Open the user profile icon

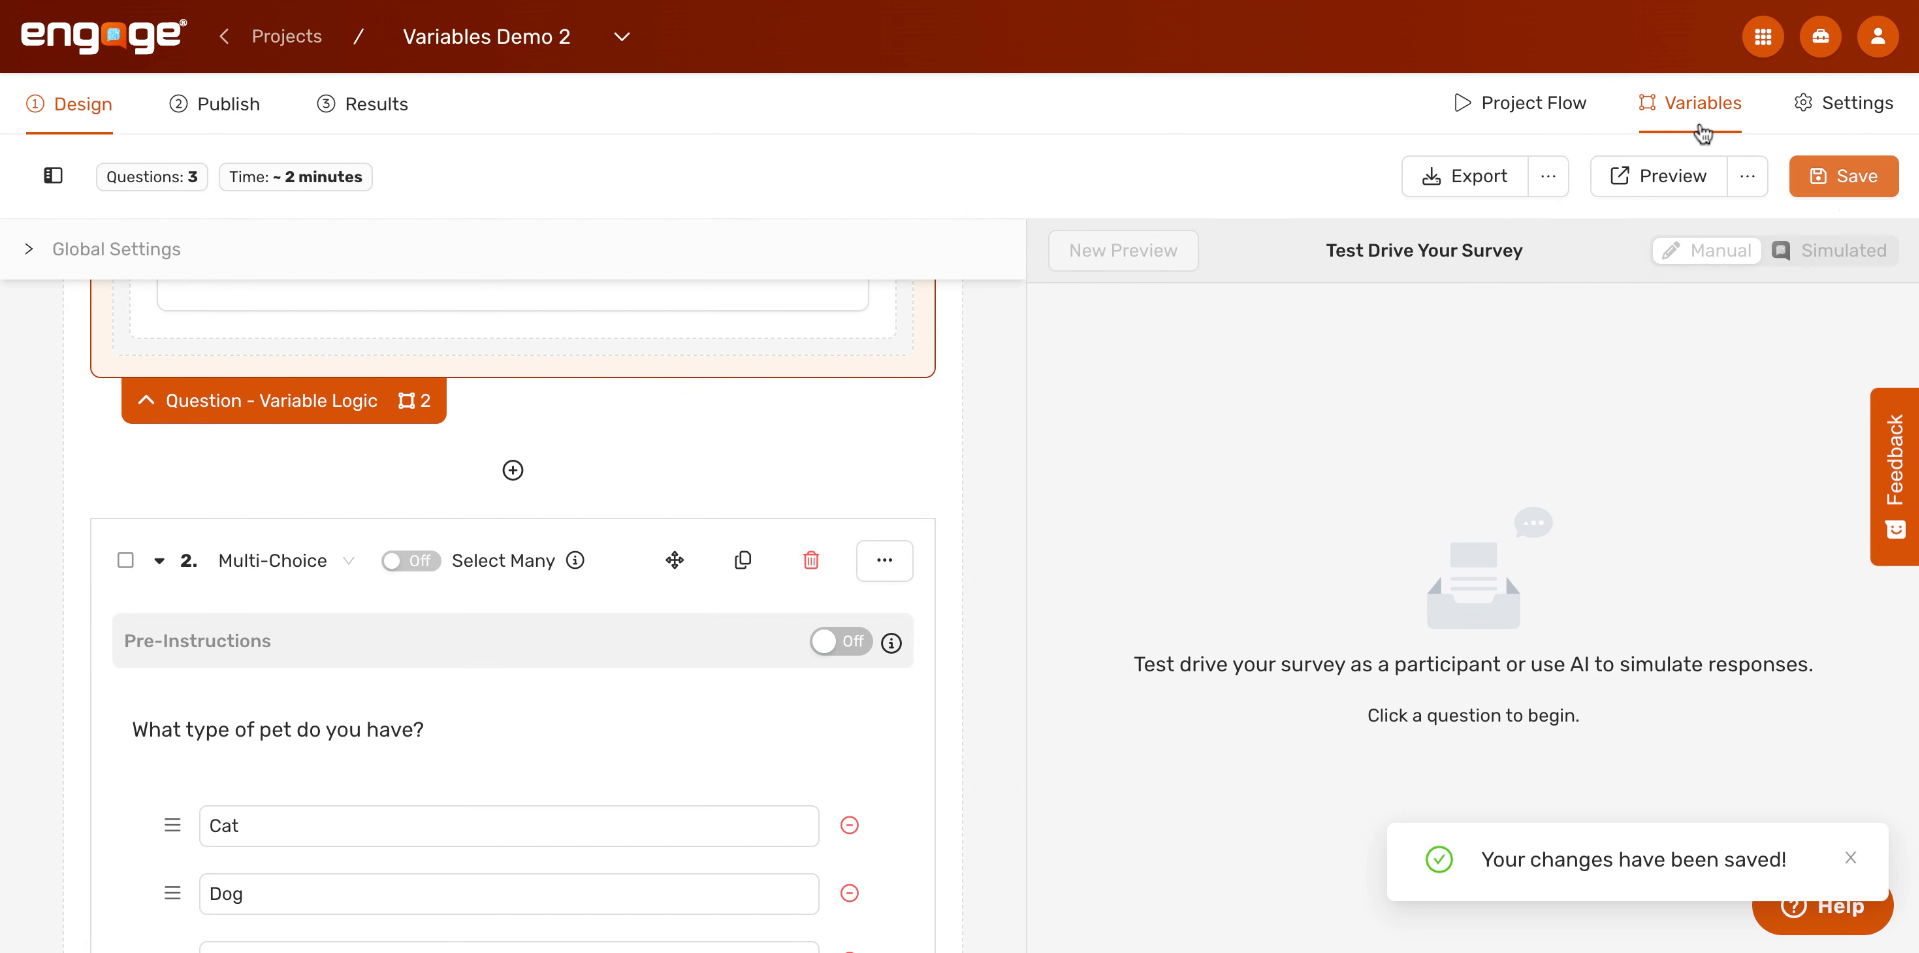1877,37
